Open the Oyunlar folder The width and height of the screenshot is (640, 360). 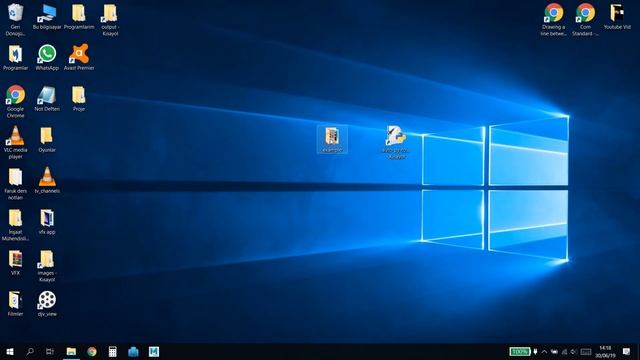tap(47, 140)
